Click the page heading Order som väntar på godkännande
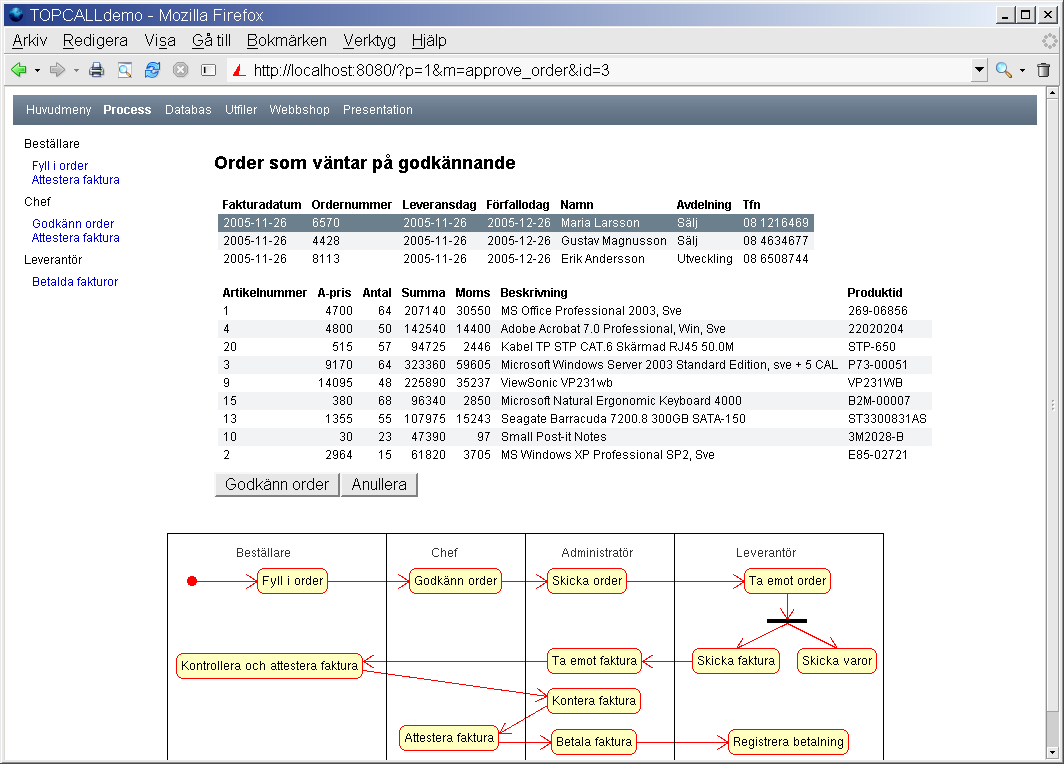Screen dimensions: 1064x764 pyautogui.click(x=364, y=163)
